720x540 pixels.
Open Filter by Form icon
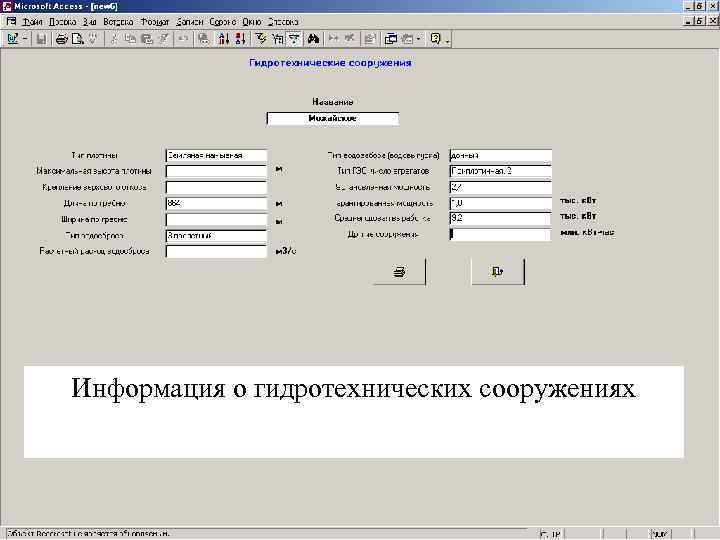[x=277, y=39]
